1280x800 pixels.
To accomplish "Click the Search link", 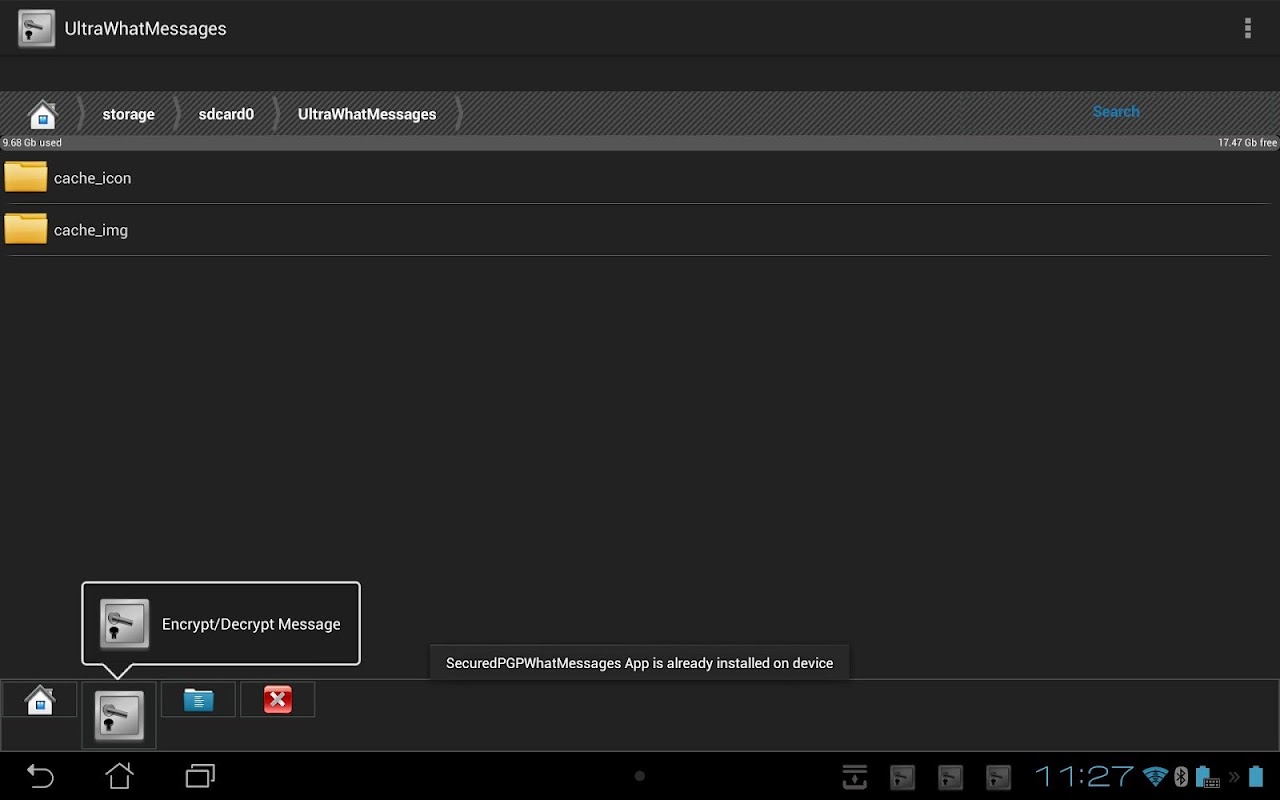I will coord(1116,111).
